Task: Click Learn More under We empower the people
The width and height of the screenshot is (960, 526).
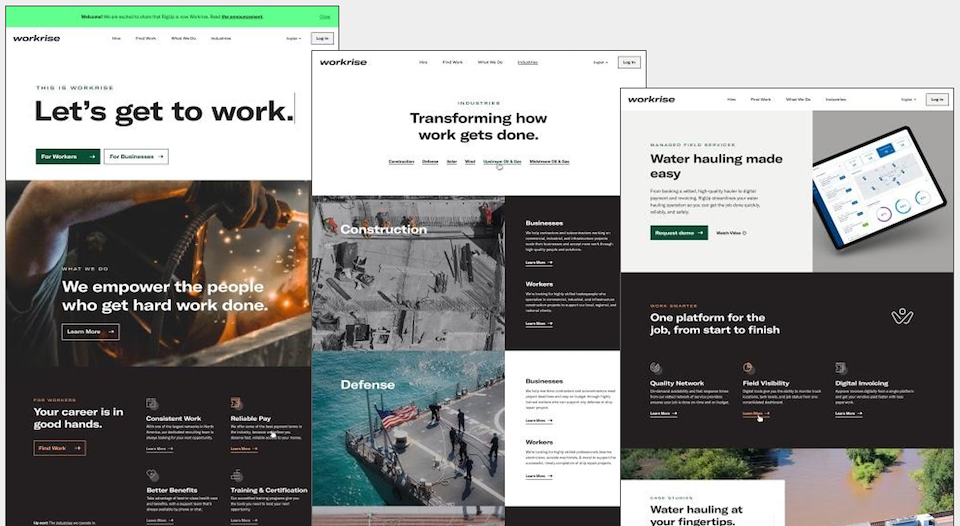Action: point(91,332)
